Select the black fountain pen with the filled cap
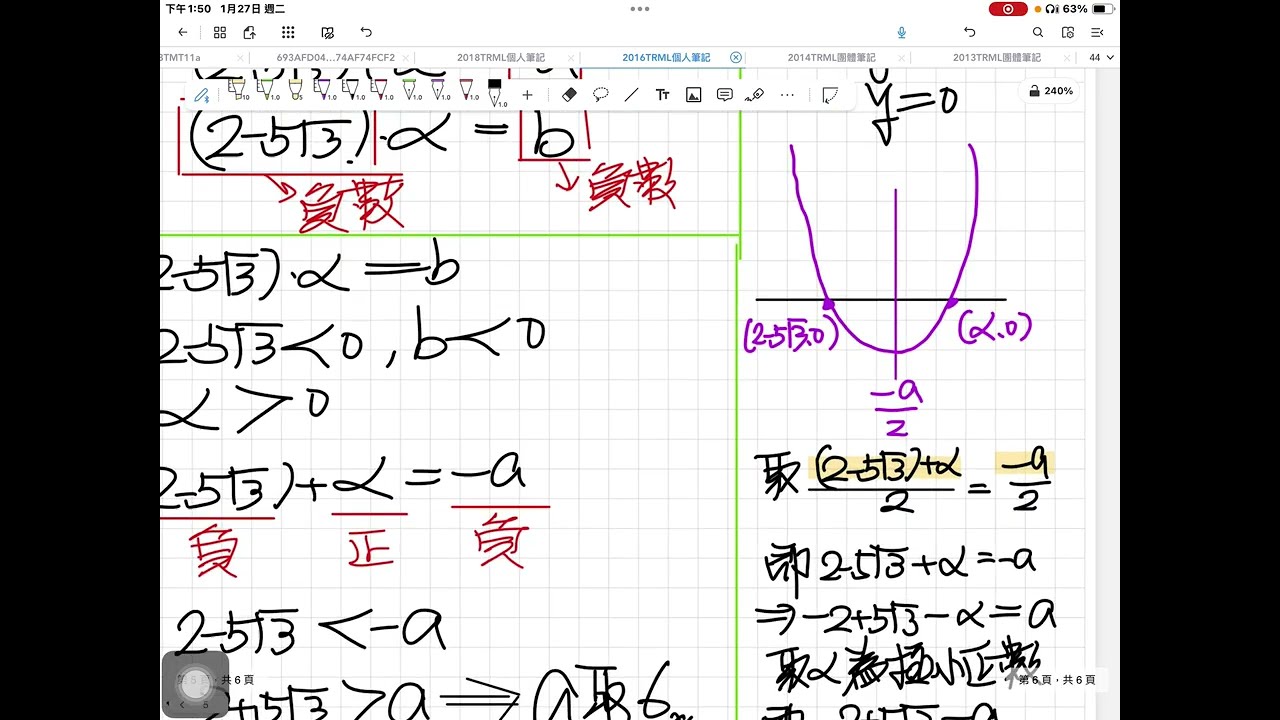This screenshot has width=1280, height=720. pyautogui.click(x=495, y=91)
